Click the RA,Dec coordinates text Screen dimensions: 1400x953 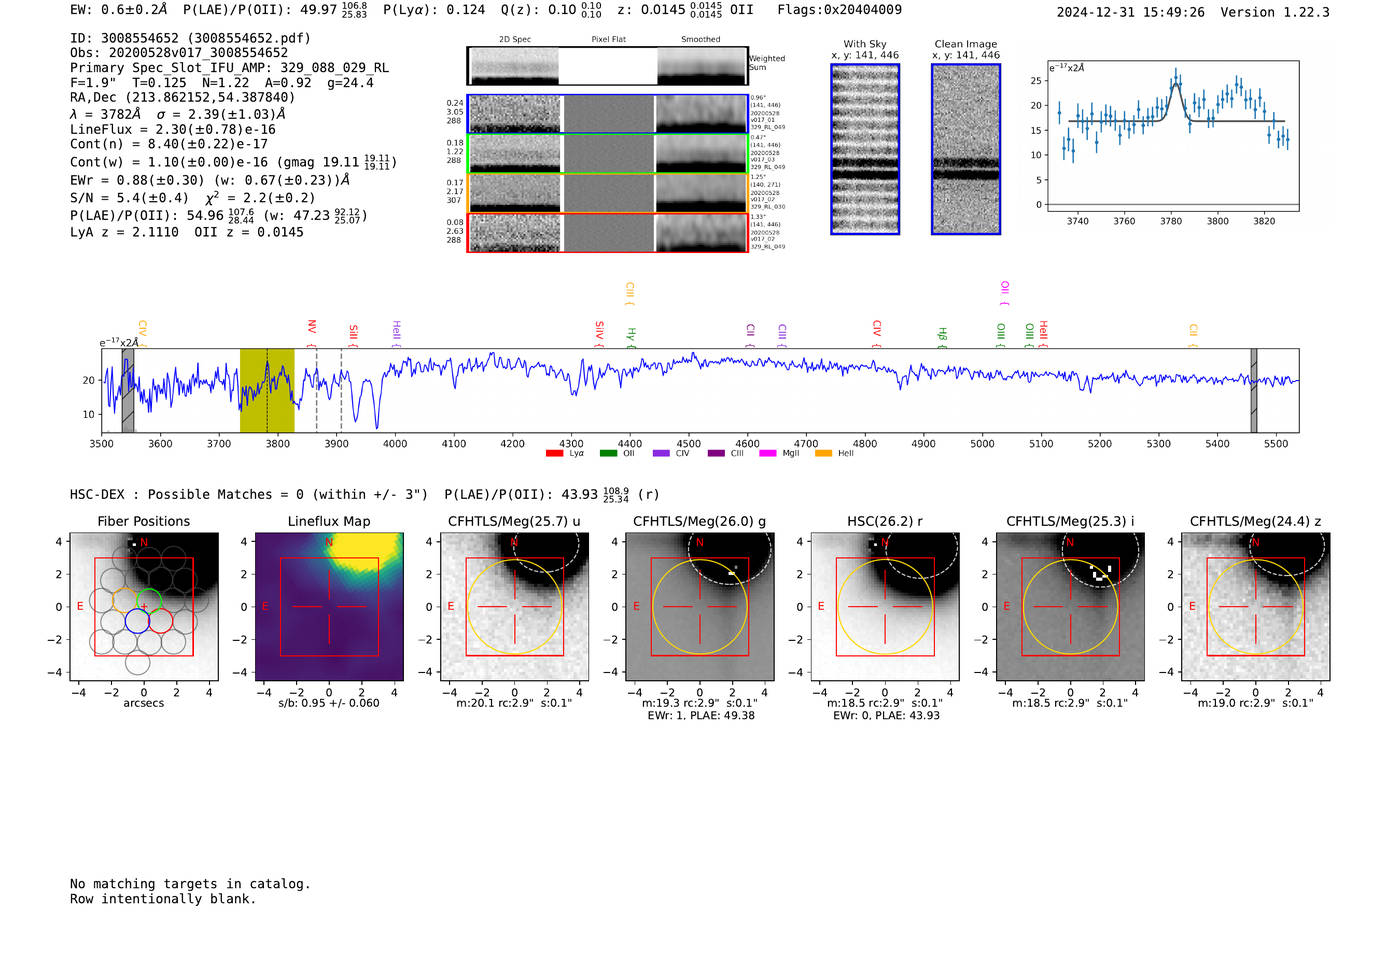pos(183,97)
